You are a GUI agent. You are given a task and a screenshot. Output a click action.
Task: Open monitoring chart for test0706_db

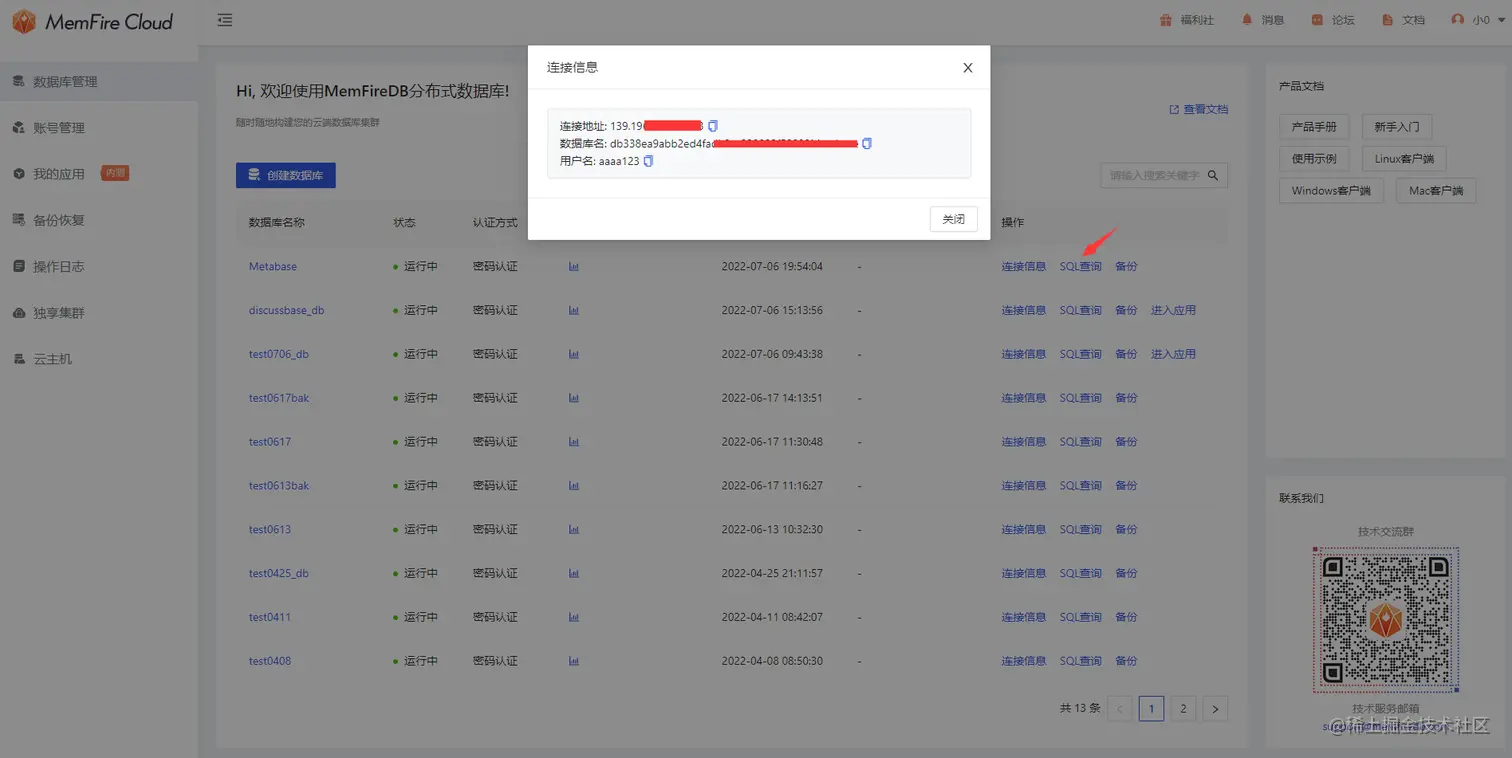click(574, 355)
